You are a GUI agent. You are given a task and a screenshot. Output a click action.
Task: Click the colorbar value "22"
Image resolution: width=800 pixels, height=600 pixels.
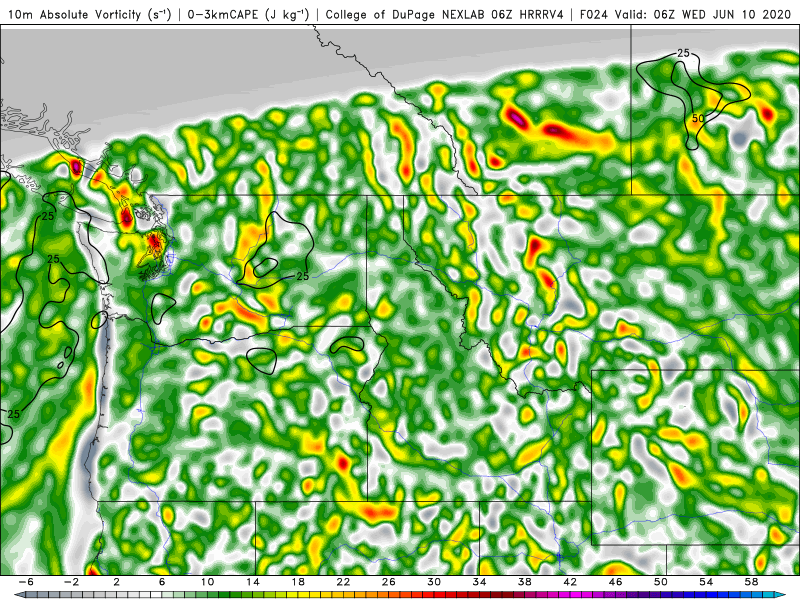point(343,582)
